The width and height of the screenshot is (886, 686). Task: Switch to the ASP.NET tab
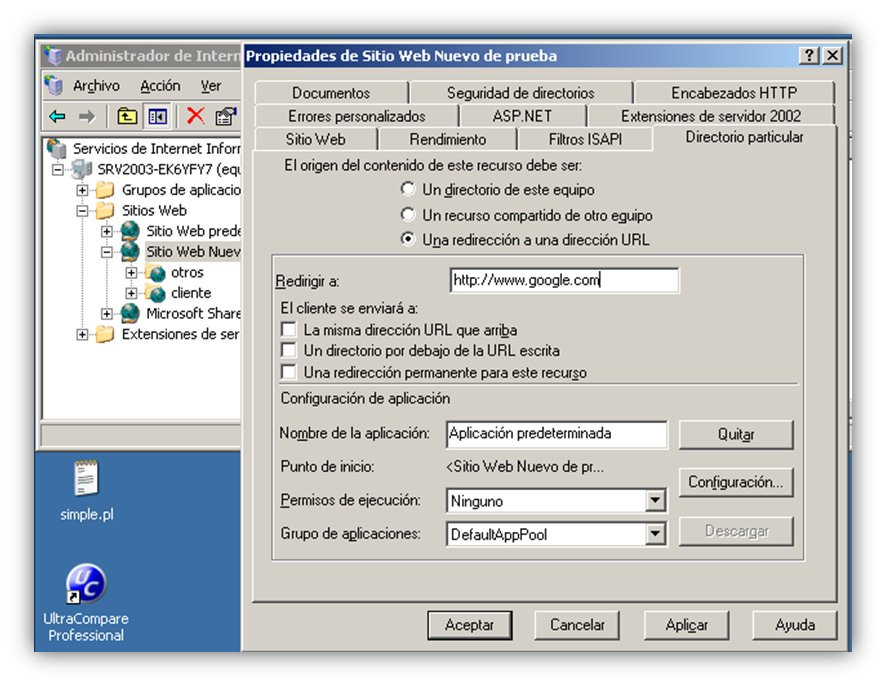[522, 116]
